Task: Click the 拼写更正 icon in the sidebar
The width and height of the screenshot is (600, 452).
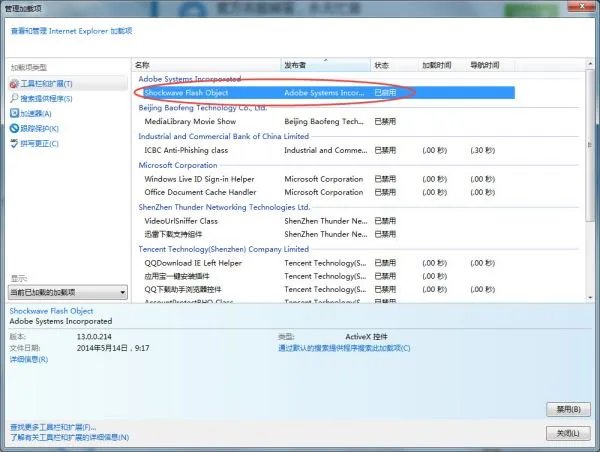Action: [x=14, y=143]
